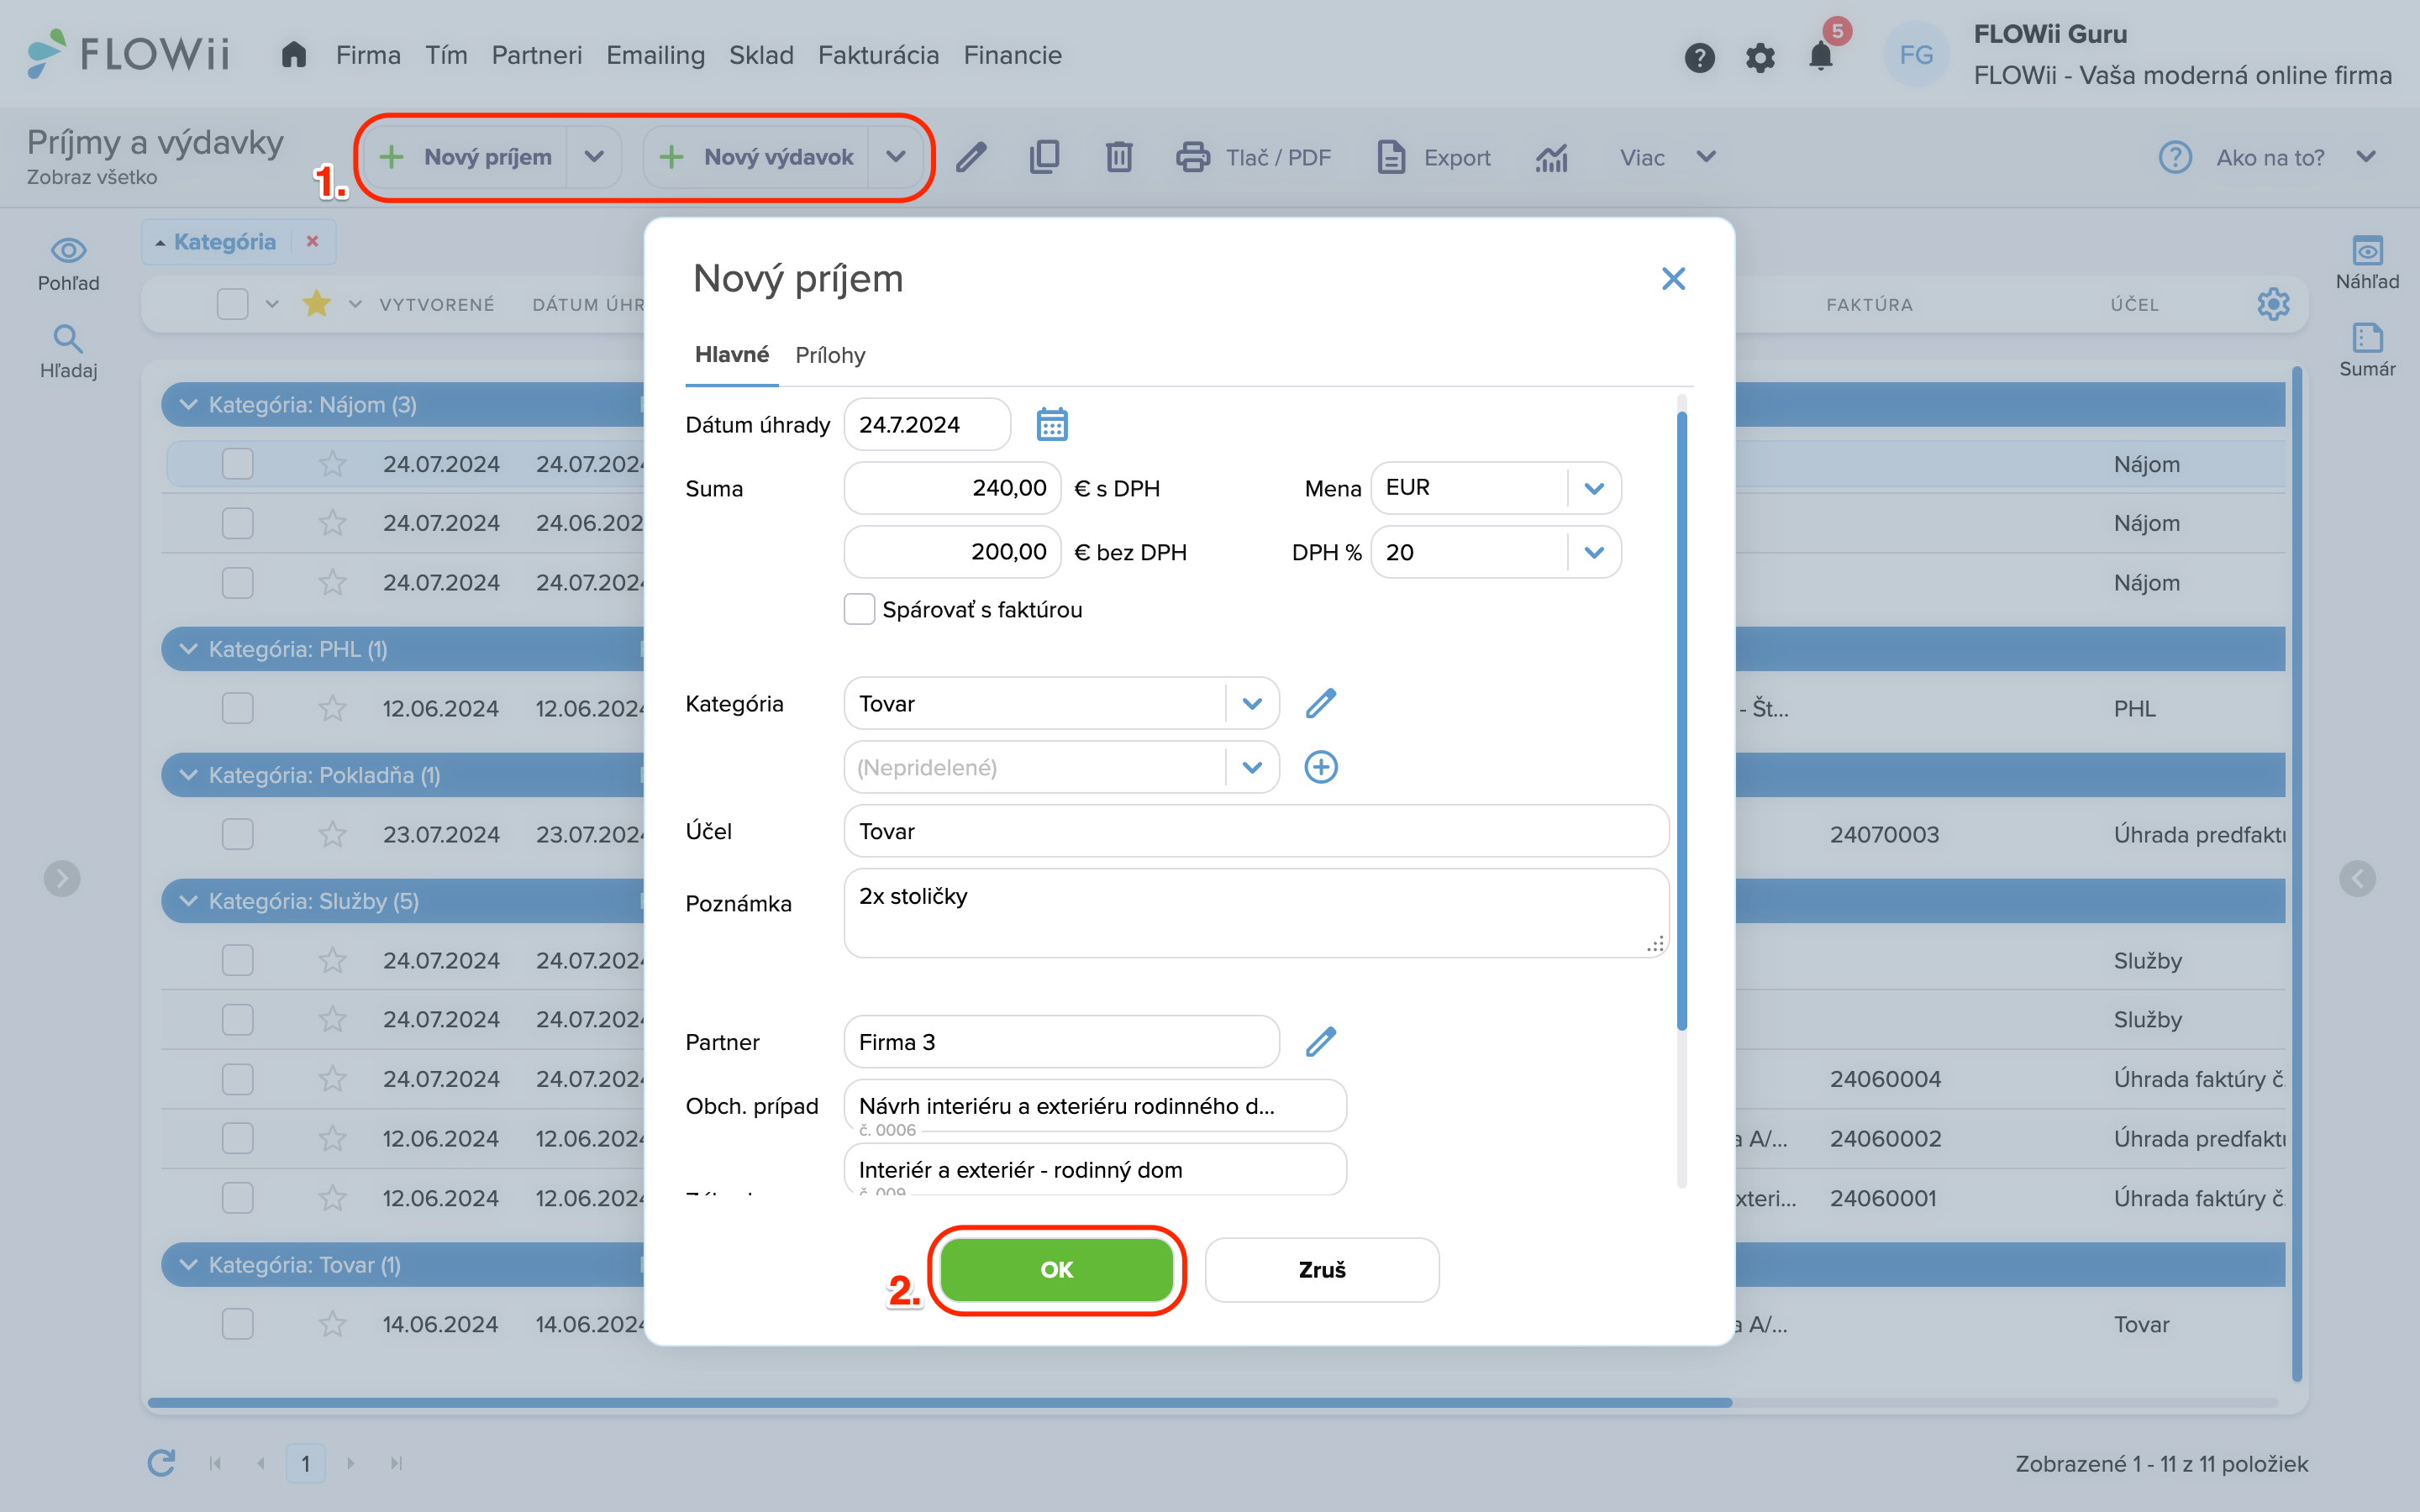Screen dimensions: 2420x1512
Task: Edit the Kategória Tovar with pencil icon
Action: 1321,703
